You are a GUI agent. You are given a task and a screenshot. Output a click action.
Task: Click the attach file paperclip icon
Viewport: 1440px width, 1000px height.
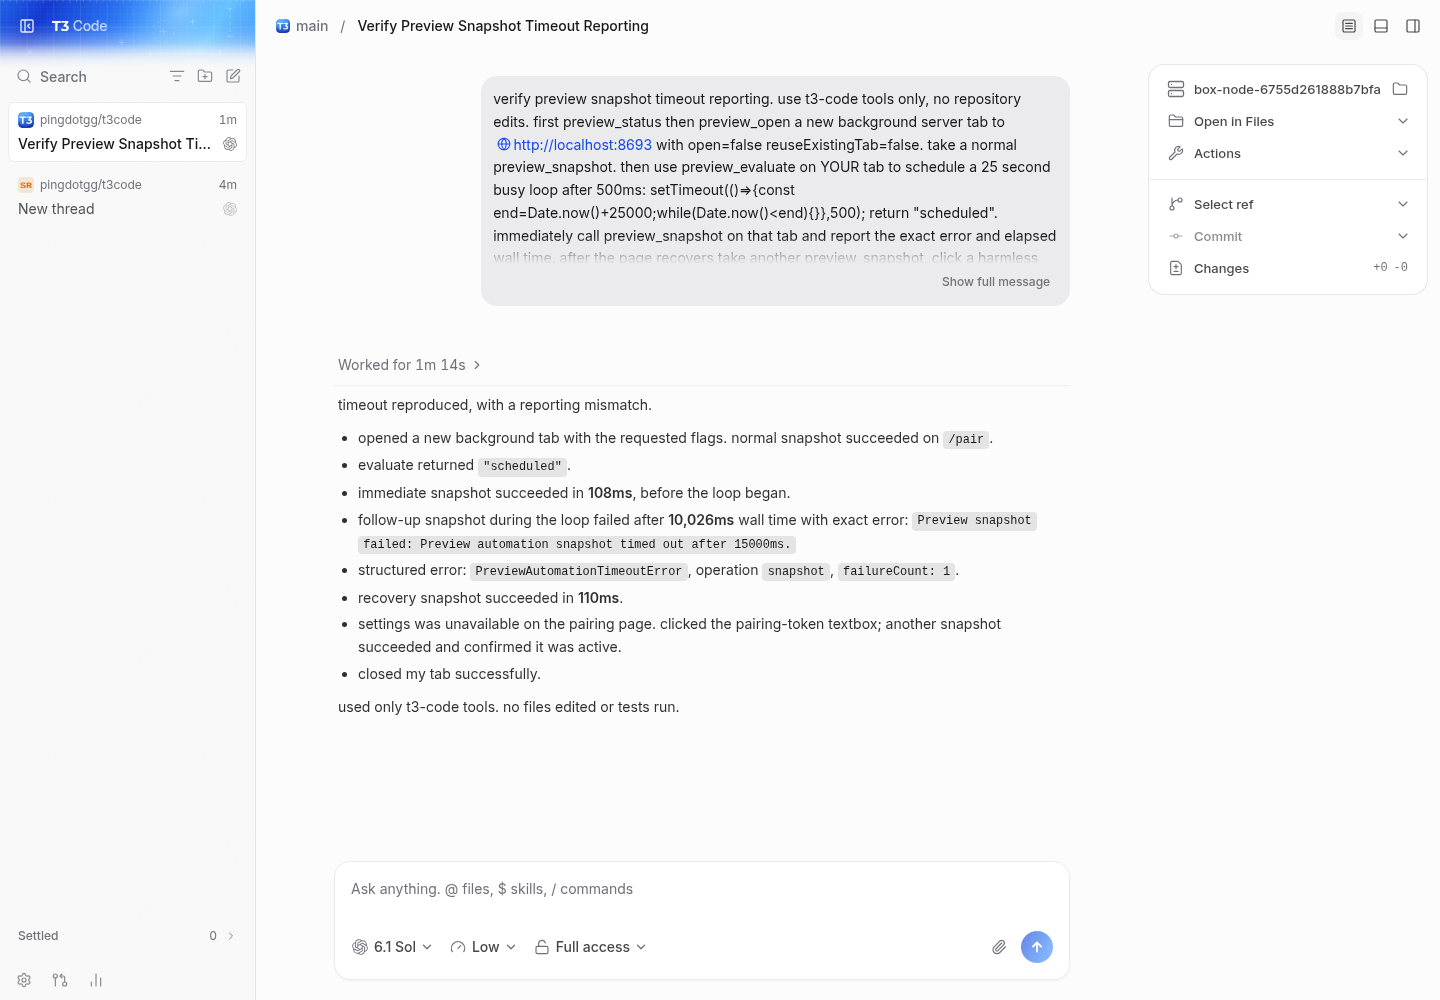coord(999,947)
